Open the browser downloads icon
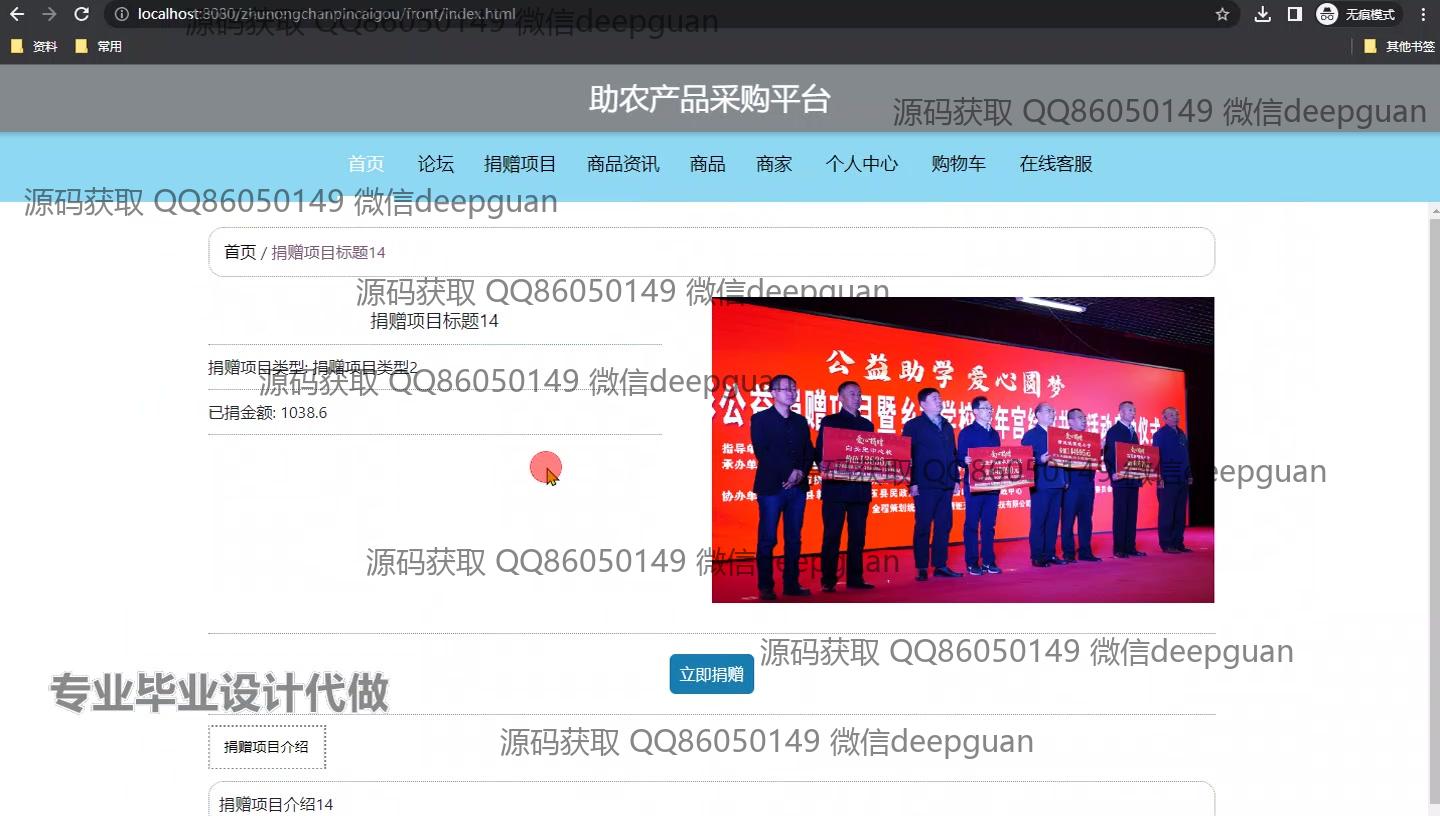This screenshot has height=816, width=1440. point(1263,14)
